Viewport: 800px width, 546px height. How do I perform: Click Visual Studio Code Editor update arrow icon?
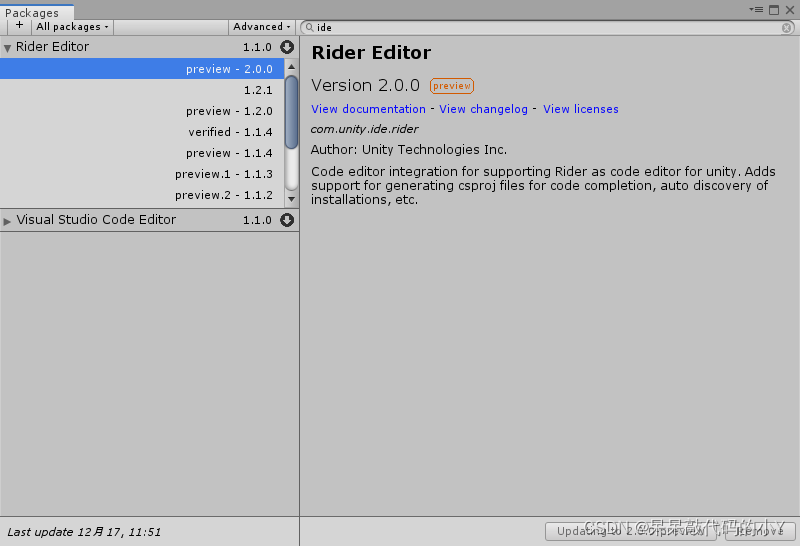pyautogui.click(x=287, y=220)
